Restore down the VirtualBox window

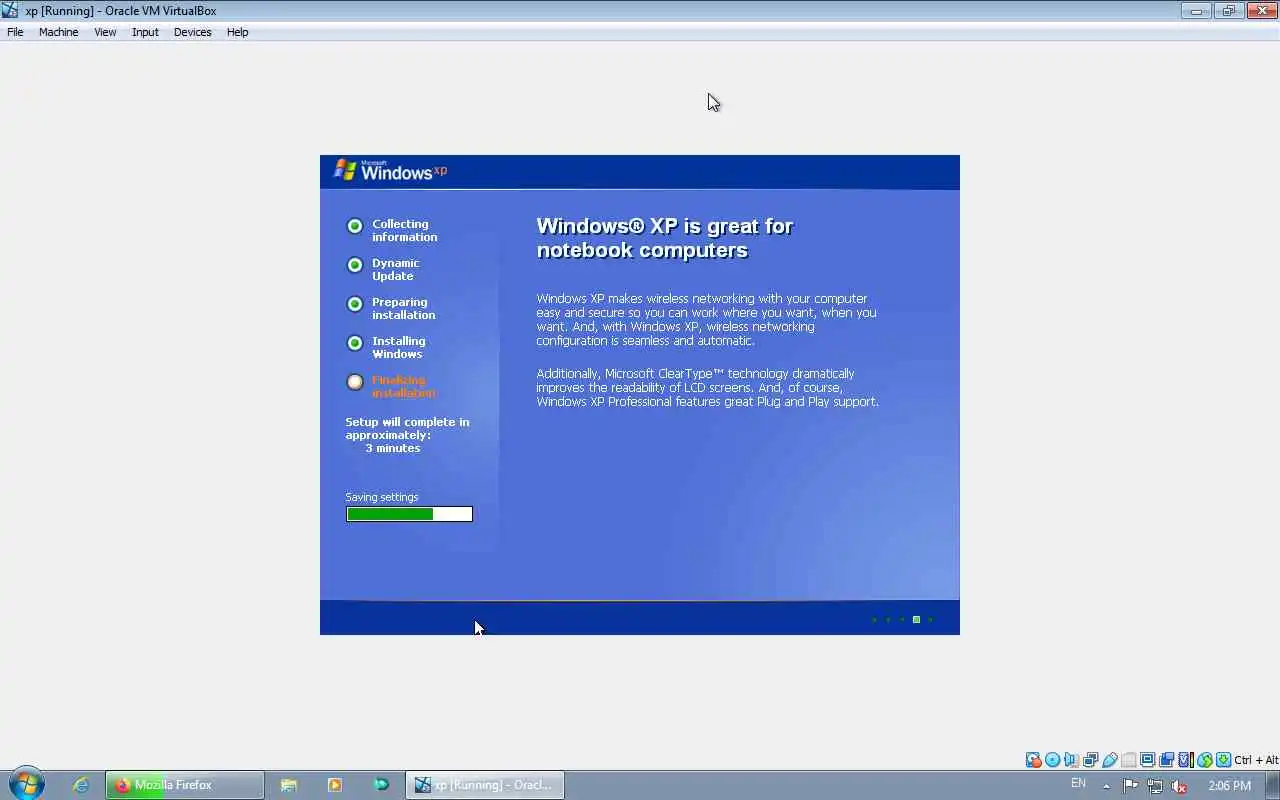1228,10
